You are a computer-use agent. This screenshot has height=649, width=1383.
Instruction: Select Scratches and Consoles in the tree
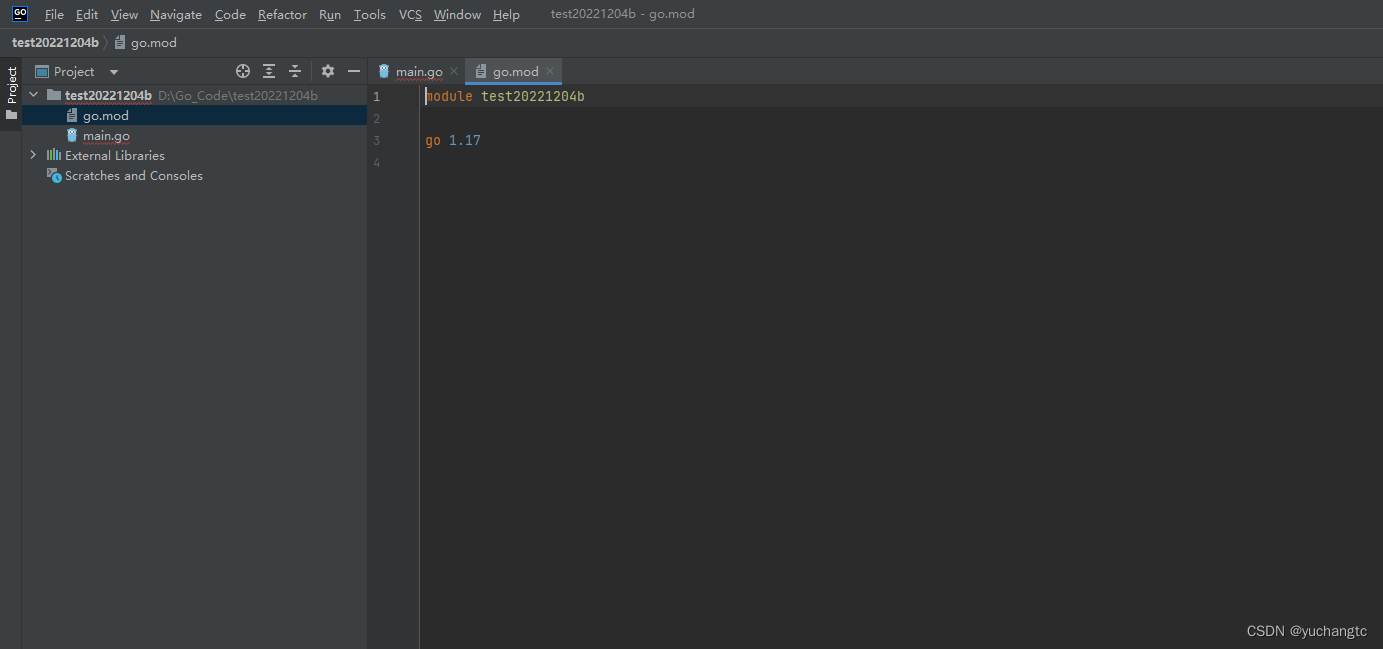(x=133, y=175)
